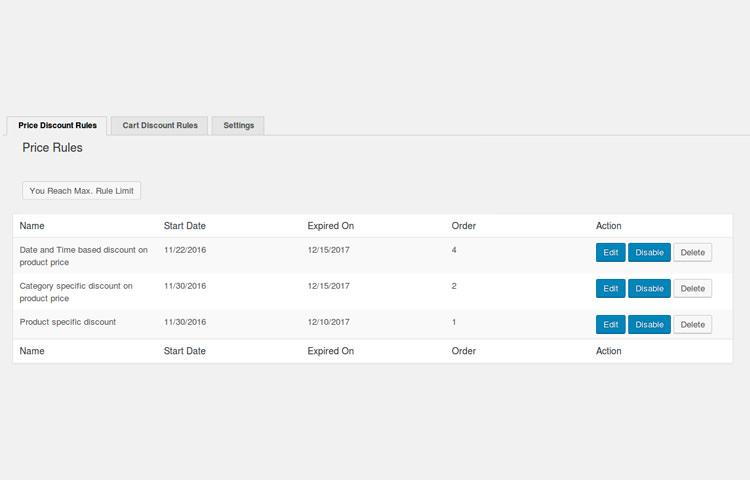Click expiry date 12/10/2017

coord(329,322)
